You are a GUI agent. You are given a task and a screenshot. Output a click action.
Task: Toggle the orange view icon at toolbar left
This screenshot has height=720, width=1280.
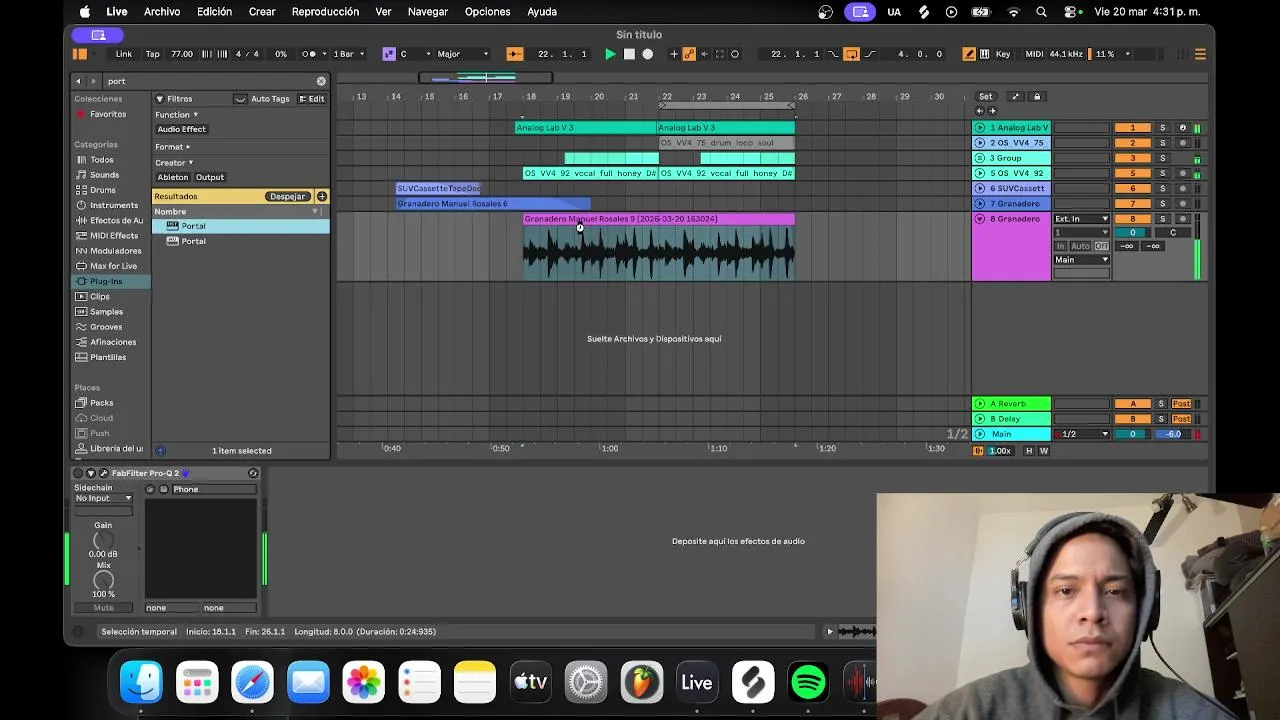[80, 54]
